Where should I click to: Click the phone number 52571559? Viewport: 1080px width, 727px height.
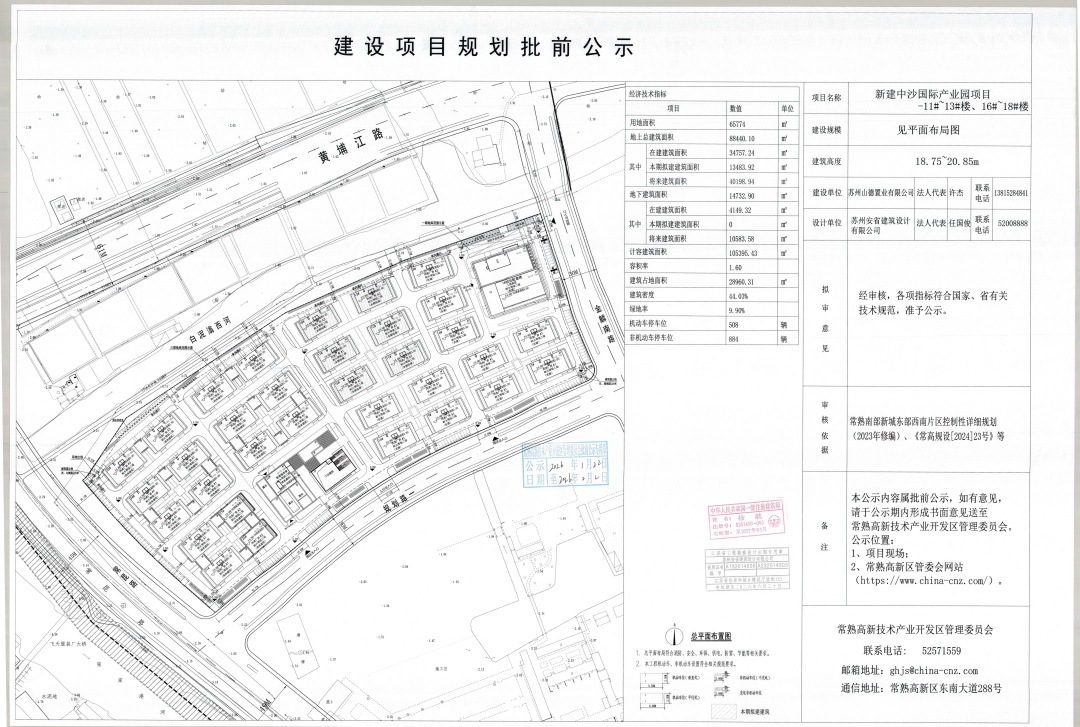[941, 651]
